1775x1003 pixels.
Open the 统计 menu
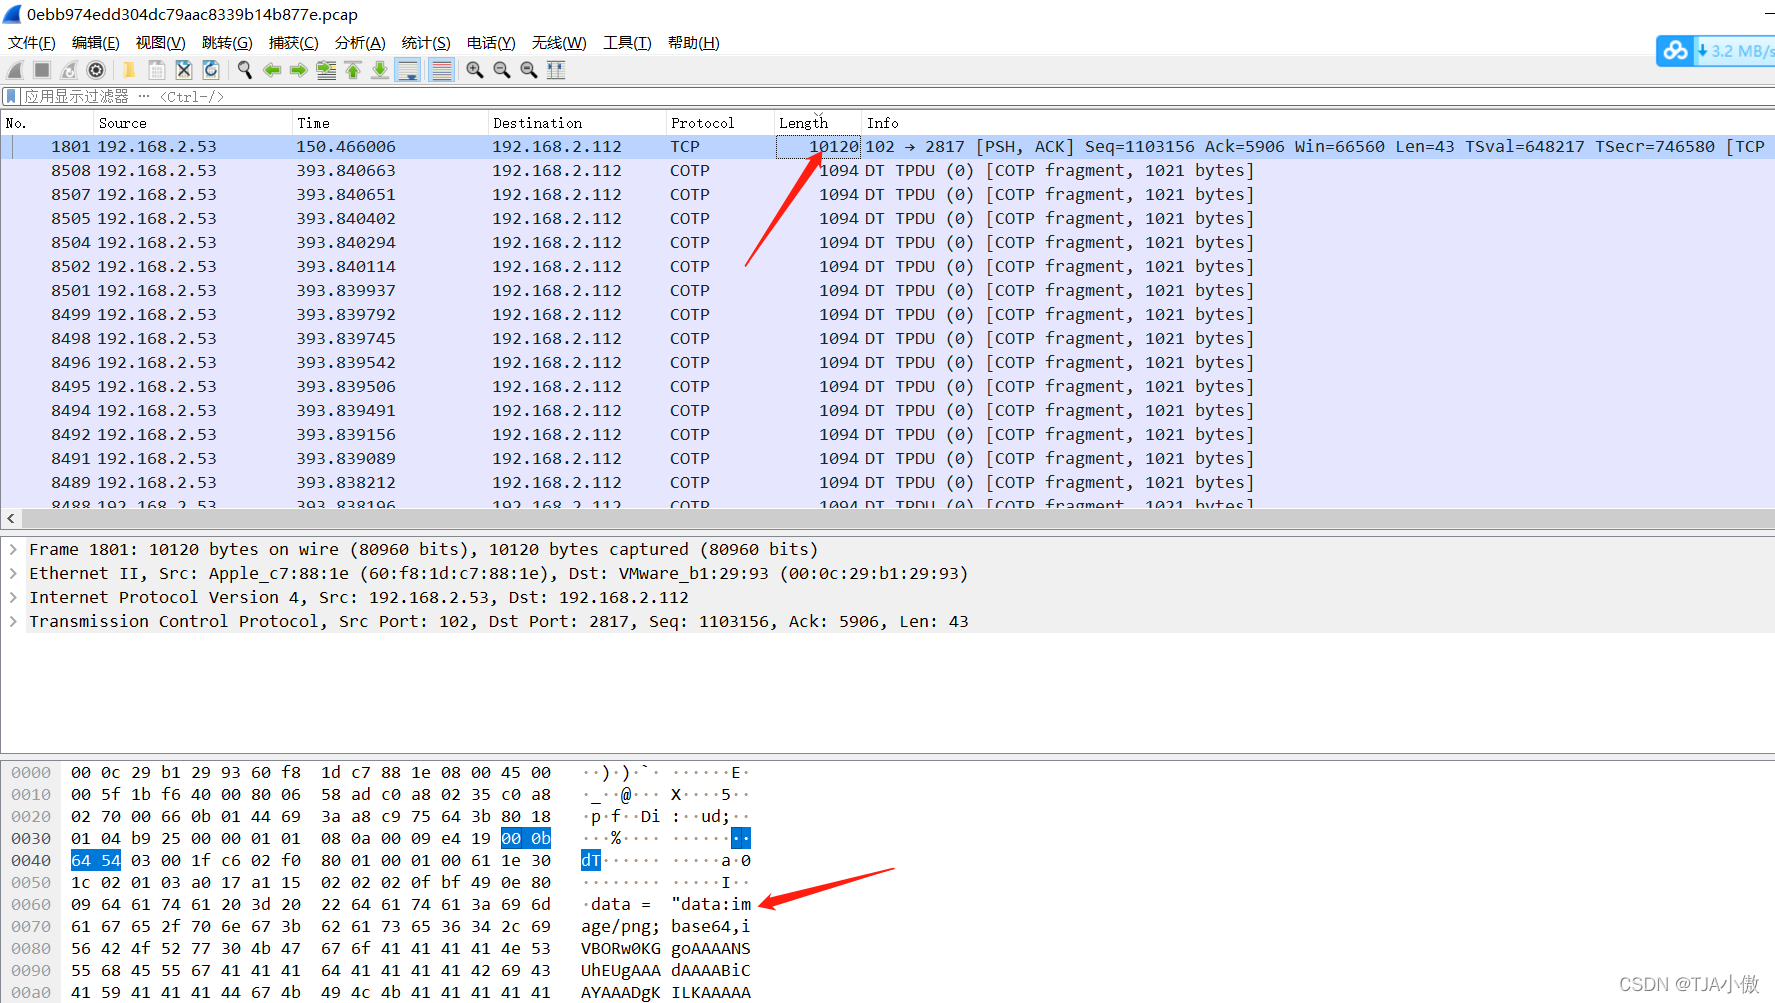tap(425, 42)
